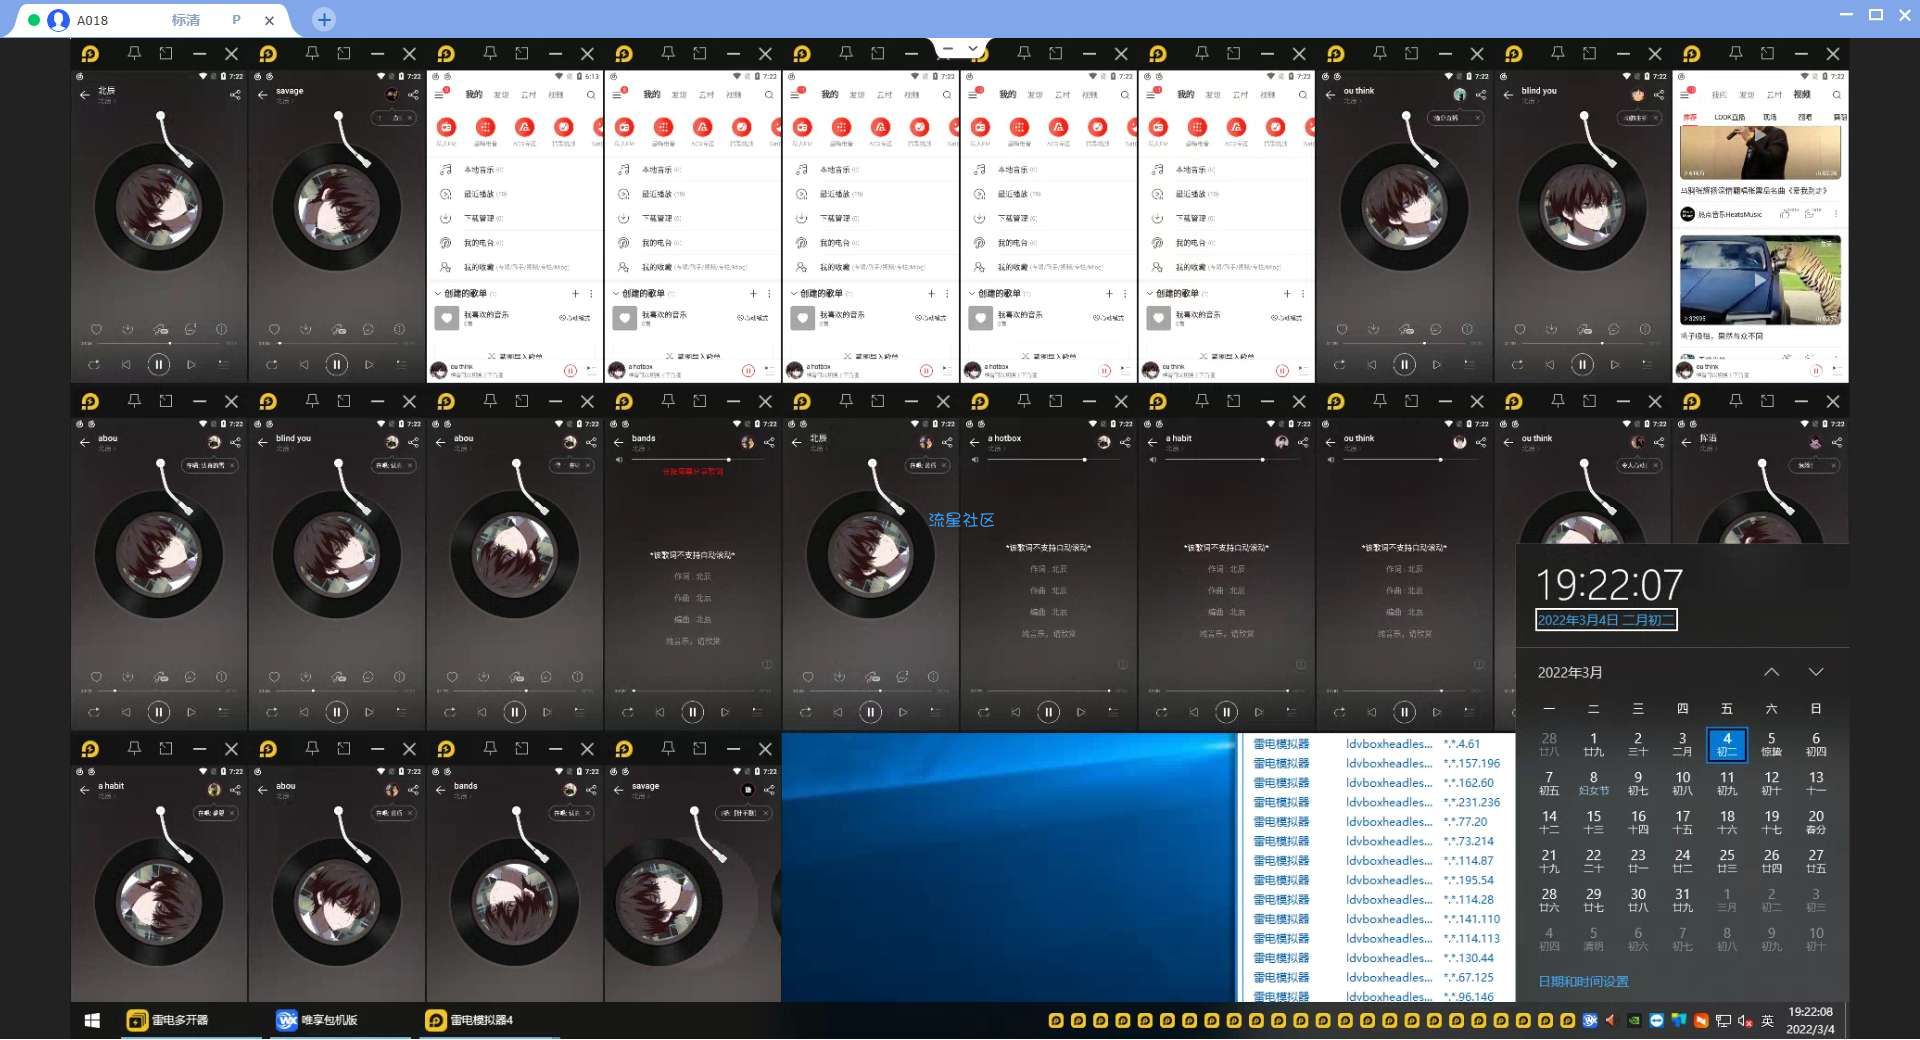The height and width of the screenshot is (1040, 1920).
Task: Open the song info icon in the savage player
Action: [399, 329]
